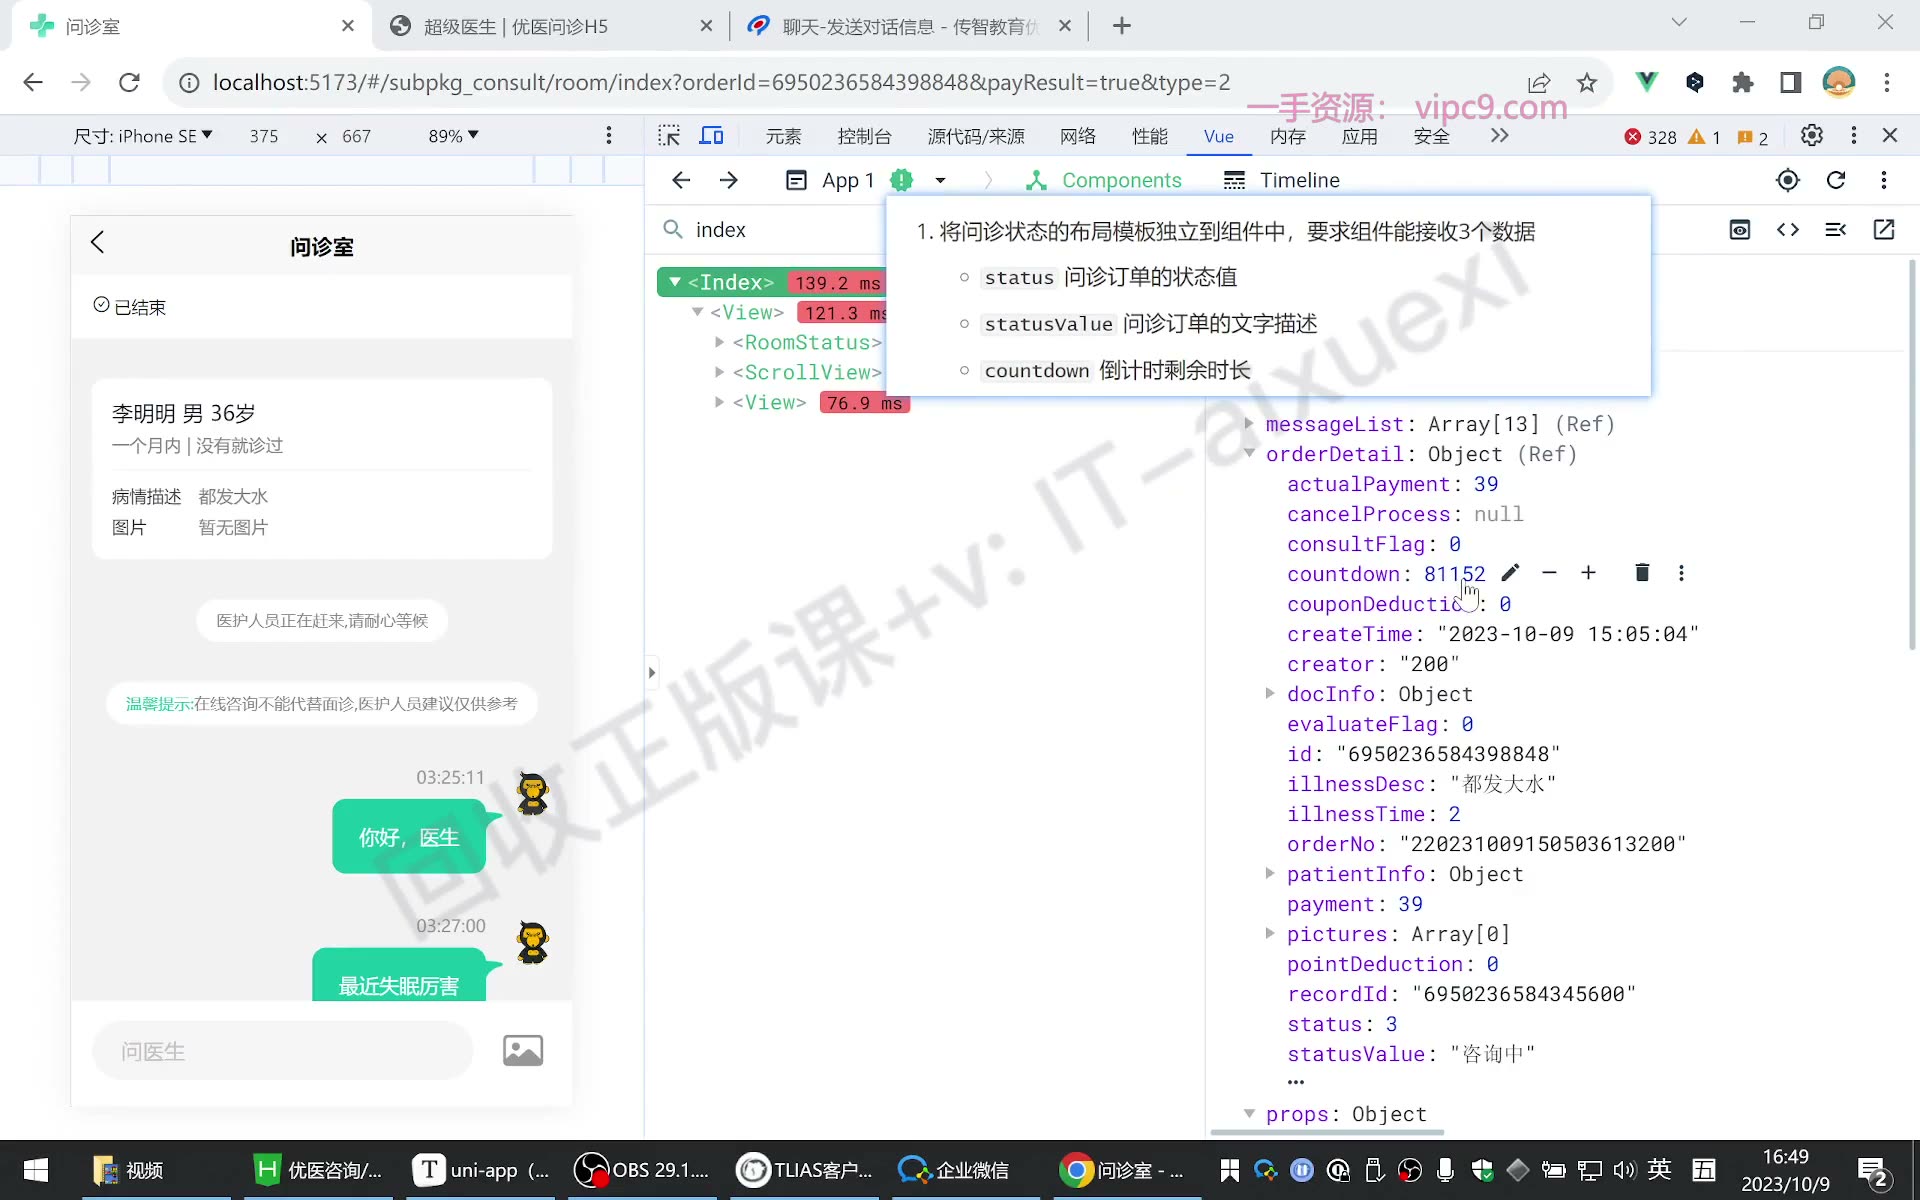
Task: Click the inspect DOM code icon
Action: (1788, 230)
